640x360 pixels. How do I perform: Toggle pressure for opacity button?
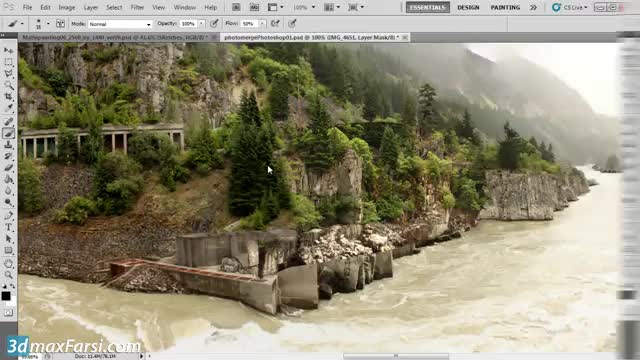point(214,24)
